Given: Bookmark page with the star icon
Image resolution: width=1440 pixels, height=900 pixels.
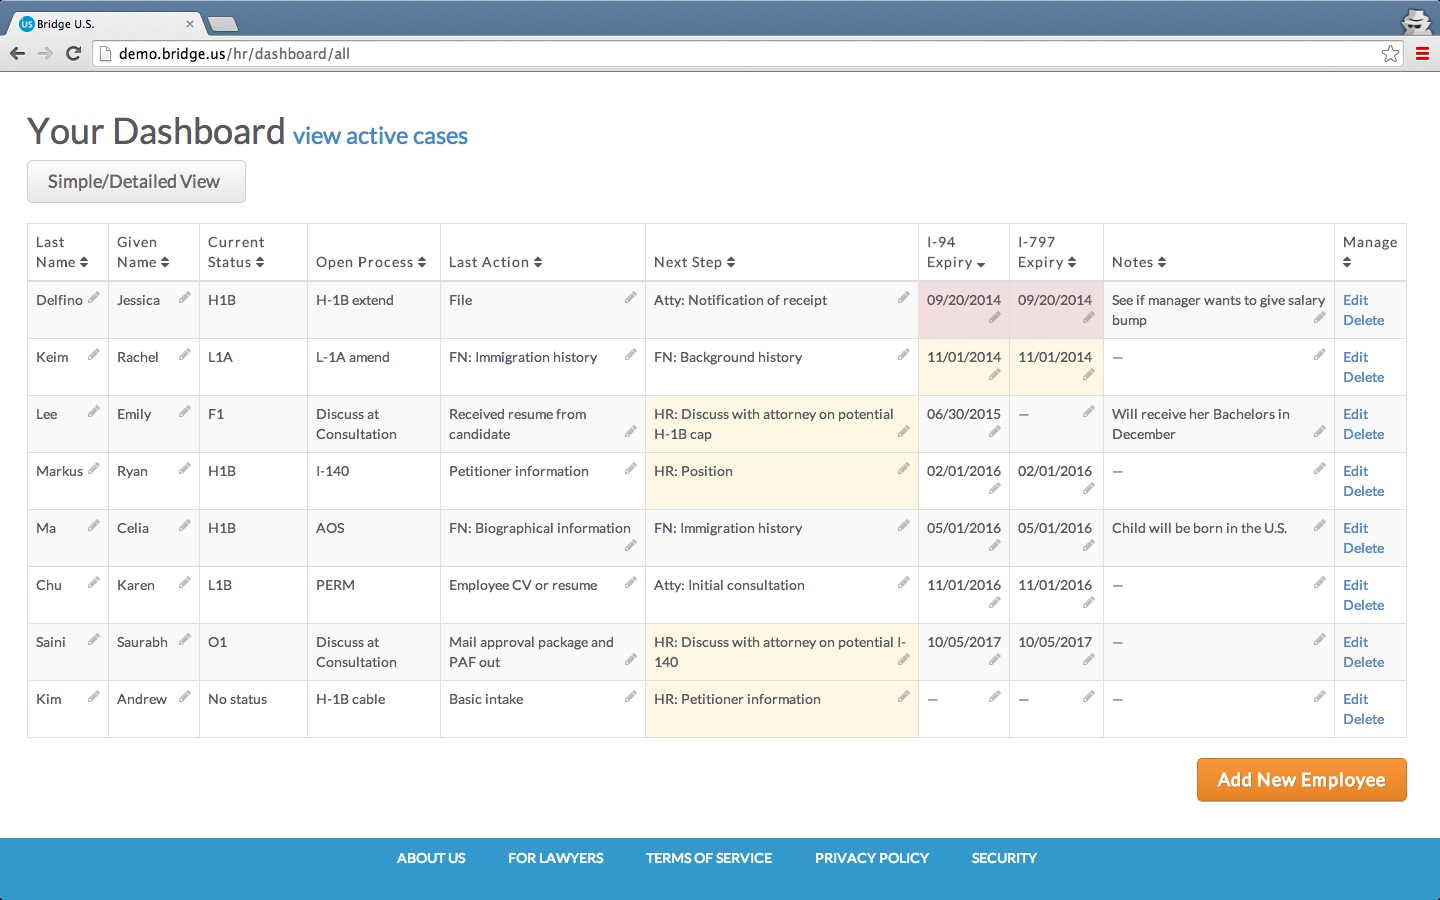Looking at the screenshot, I should coord(1390,54).
